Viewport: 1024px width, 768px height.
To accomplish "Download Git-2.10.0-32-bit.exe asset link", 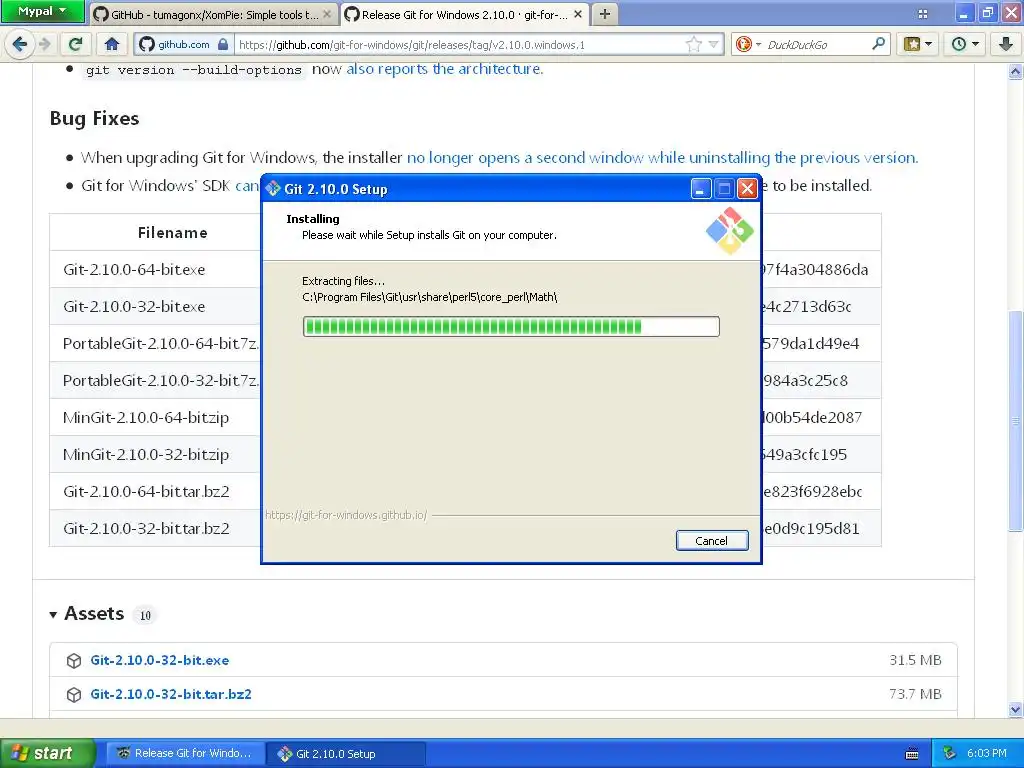I will (x=159, y=660).
